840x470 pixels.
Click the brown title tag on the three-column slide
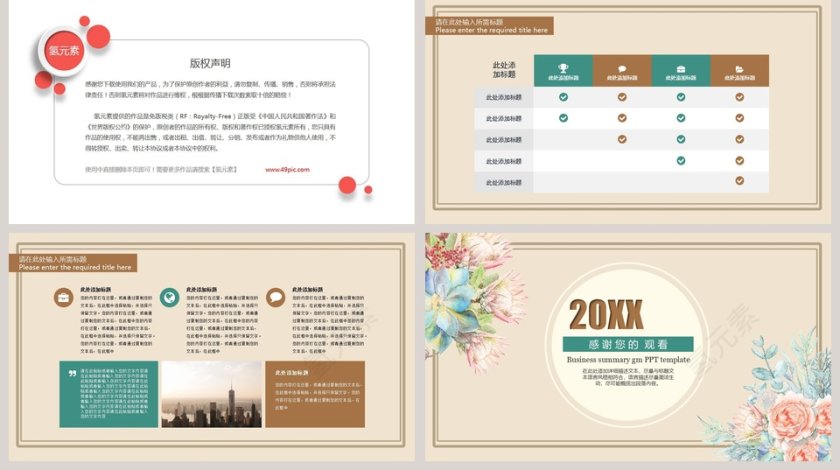tap(73, 263)
